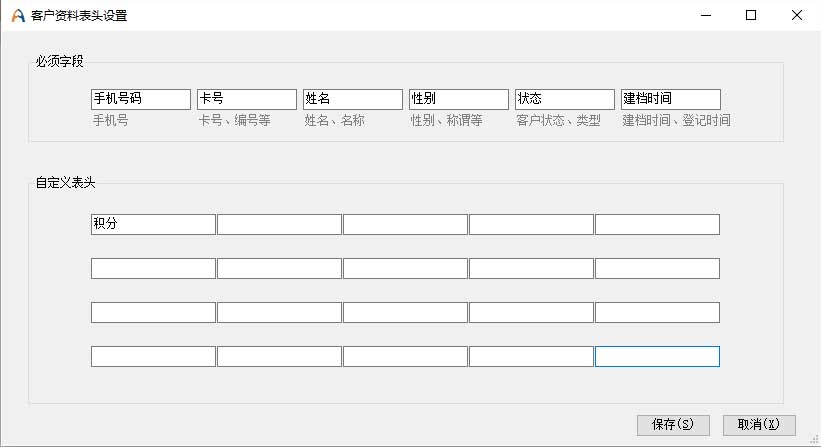Select the 卡号 field box

pyautogui.click(x=247, y=99)
